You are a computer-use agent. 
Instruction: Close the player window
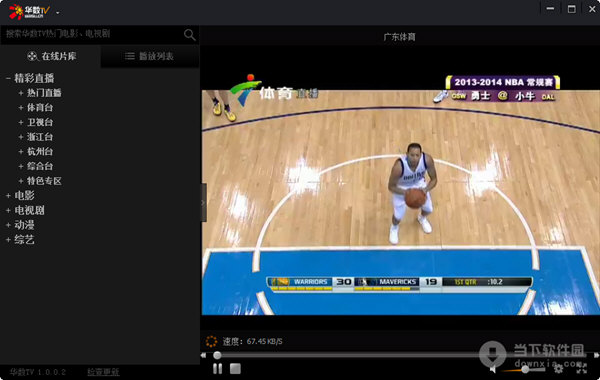point(592,9)
